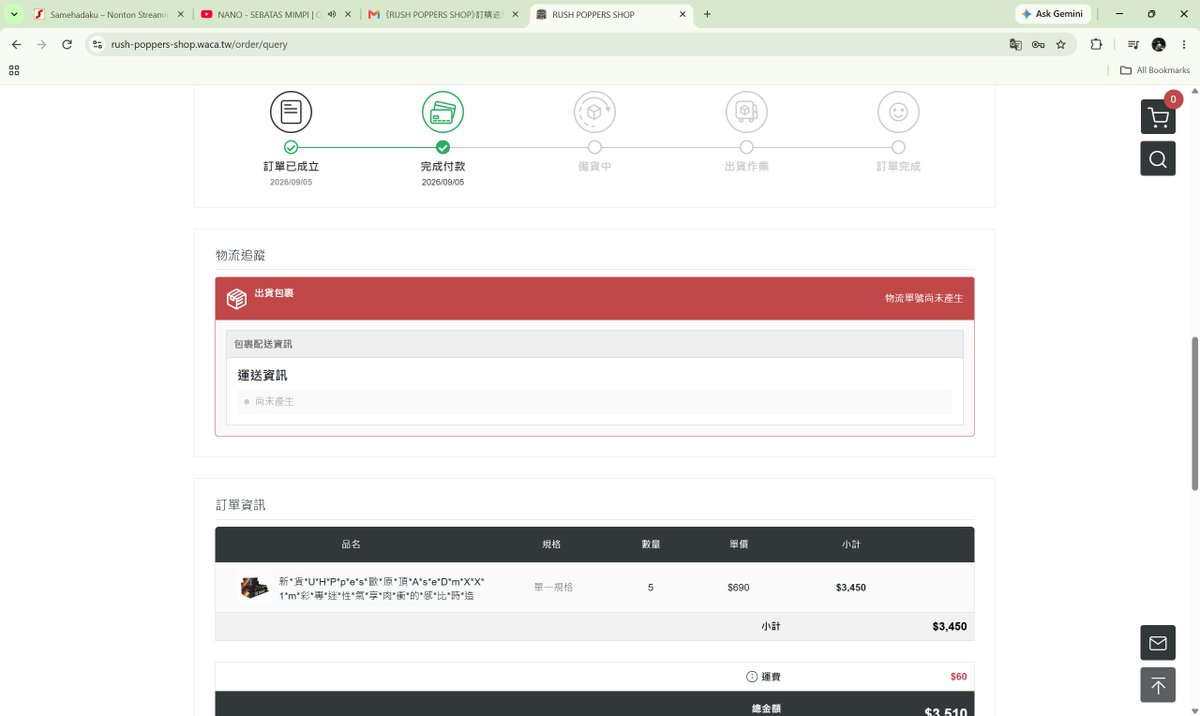Click the 物流追蹤 section heading
The image size is (1200, 716).
coord(241,255)
